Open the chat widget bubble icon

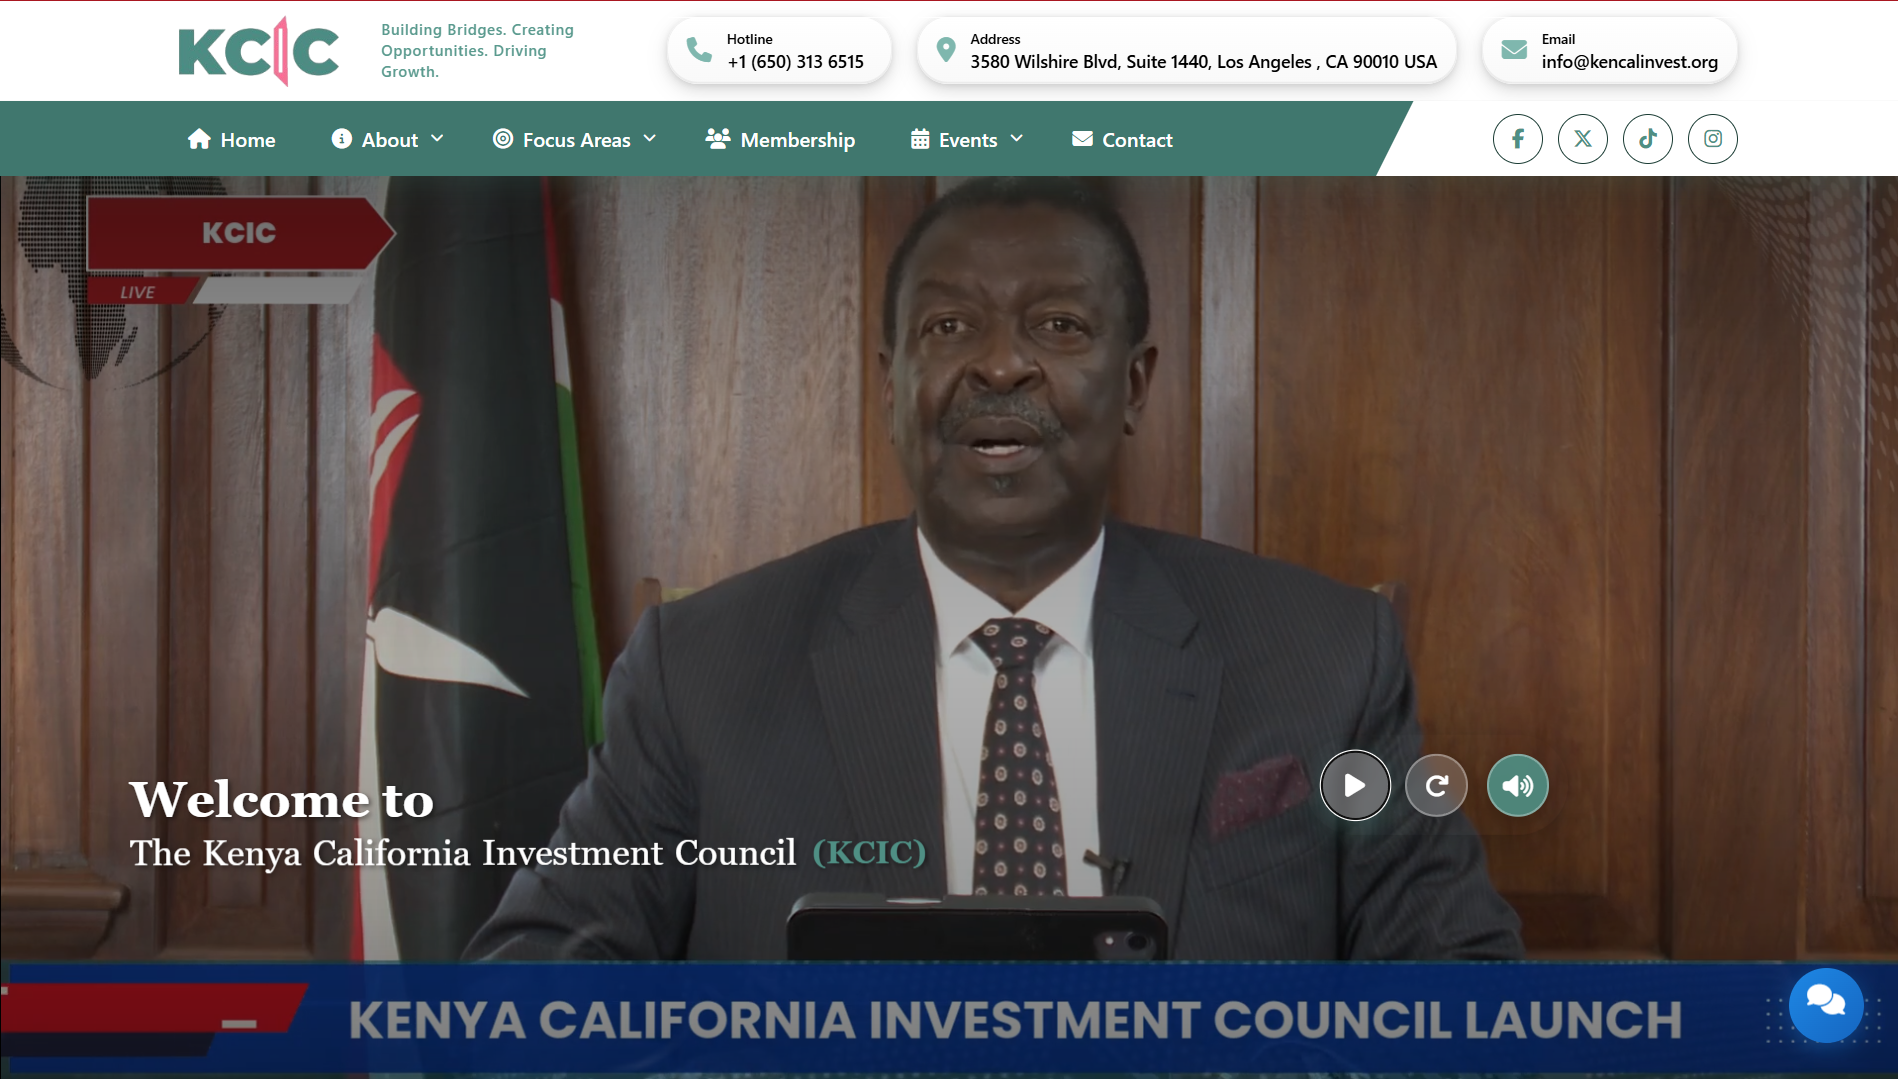point(1827,1005)
